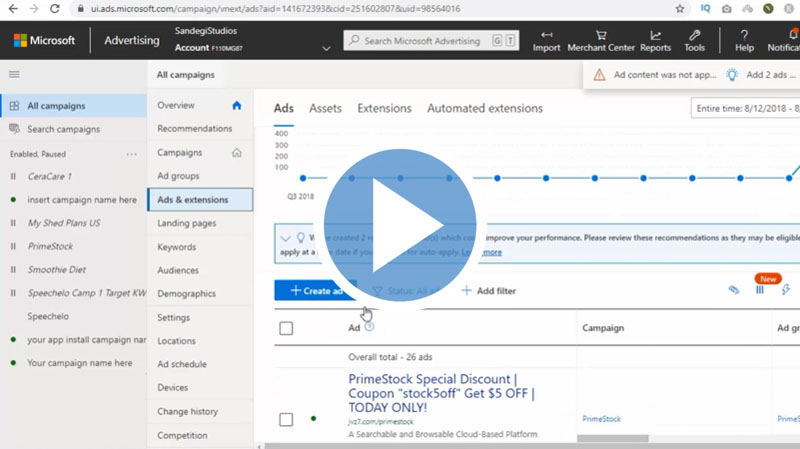800x449 pixels.
Task: Reload the page with refresh icon
Action: coord(55,9)
